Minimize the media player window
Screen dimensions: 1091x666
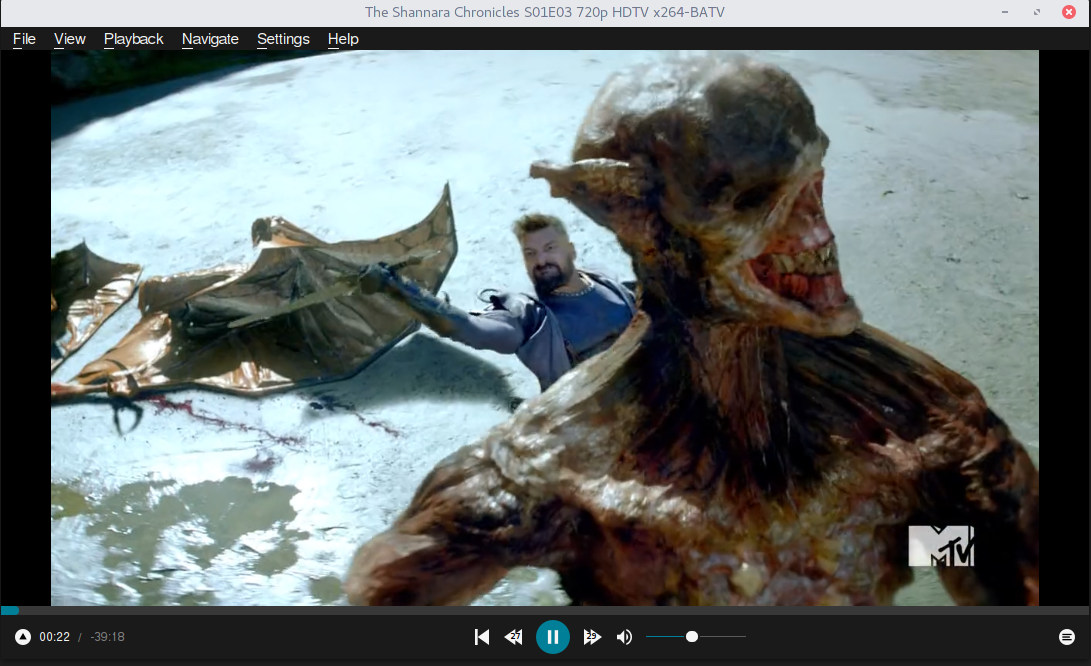tap(1005, 12)
